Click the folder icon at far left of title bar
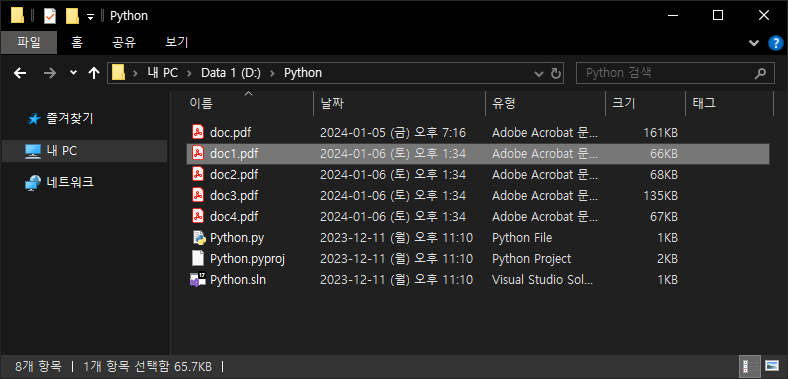The image size is (788, 379). [x=17, y=16]
